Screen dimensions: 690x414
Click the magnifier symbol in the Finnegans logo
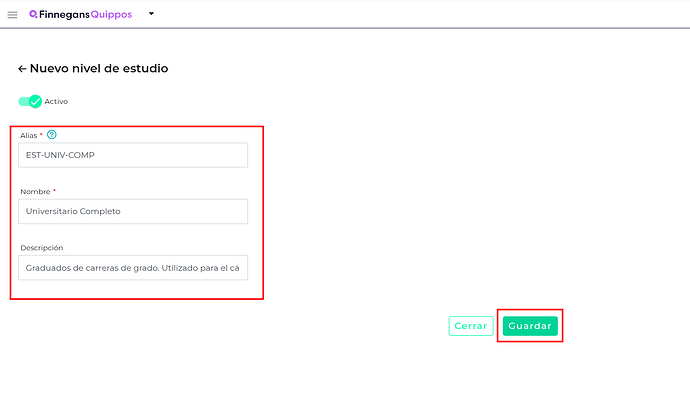(33, 15)
